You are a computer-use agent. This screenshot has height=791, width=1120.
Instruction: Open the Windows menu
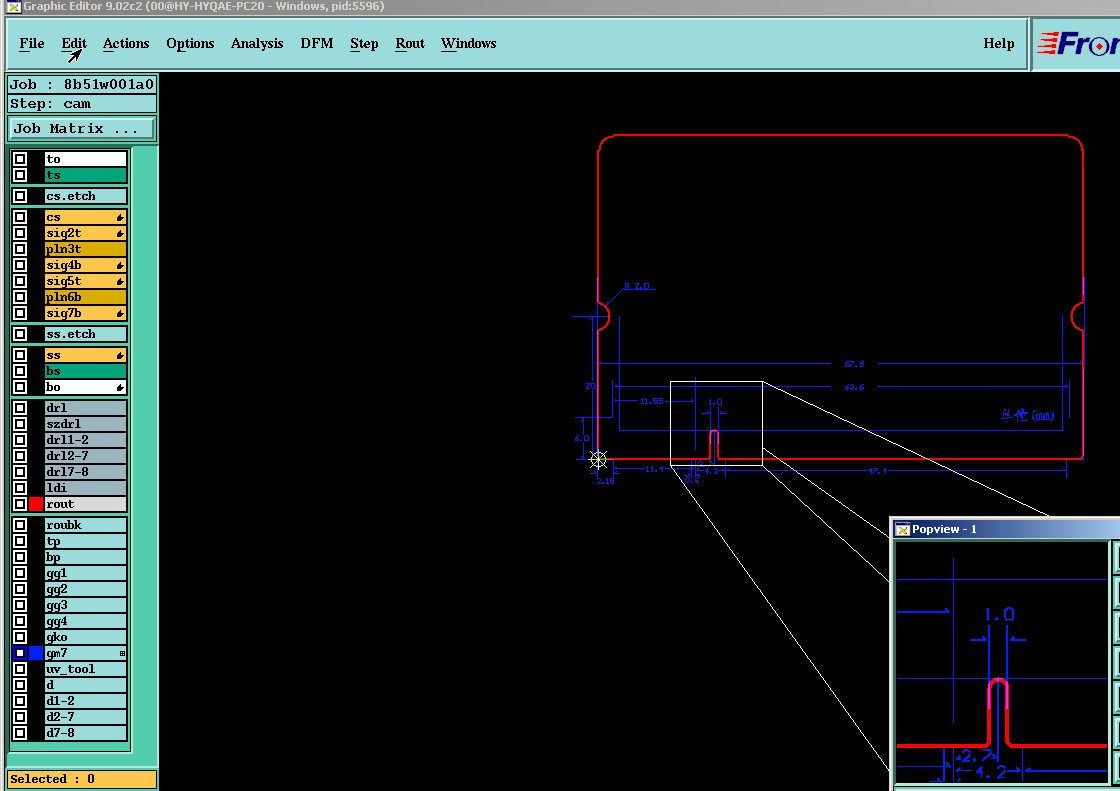[x=469, y=44]
